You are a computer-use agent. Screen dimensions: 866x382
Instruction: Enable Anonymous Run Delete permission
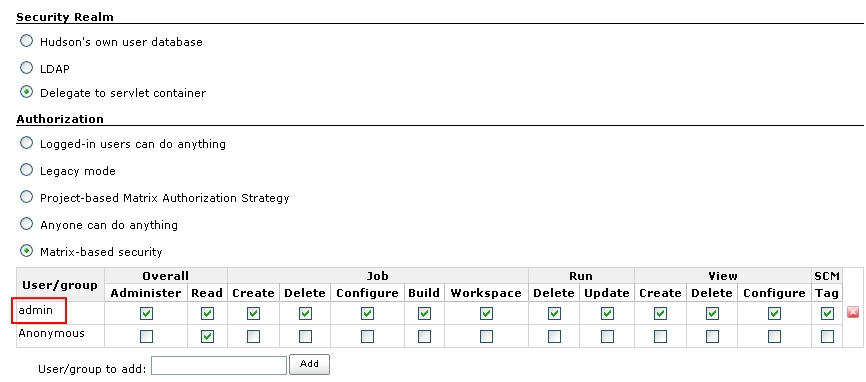pos(554,336)
